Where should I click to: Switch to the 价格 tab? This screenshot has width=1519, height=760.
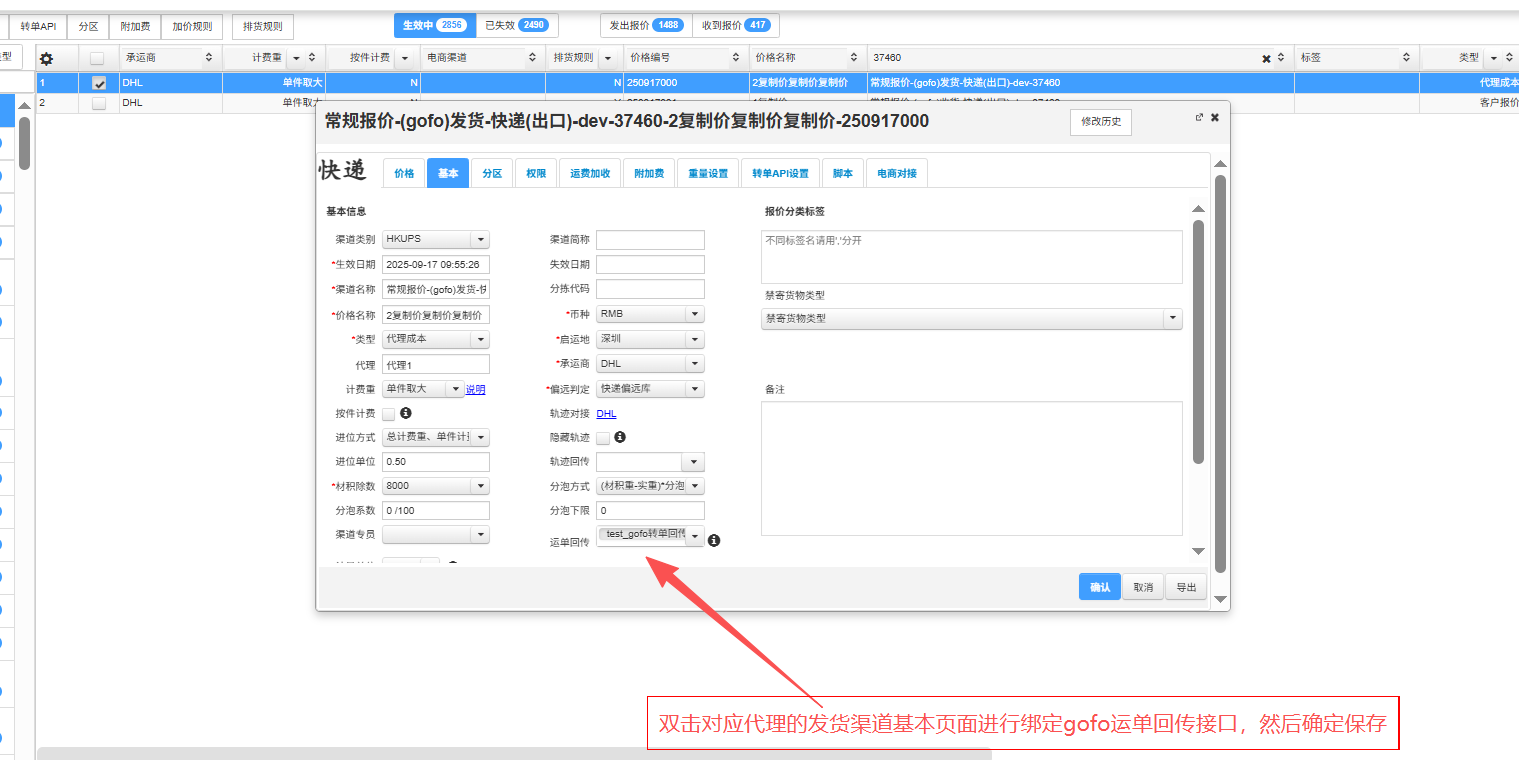pyautogui.click(x=404, y=173)
